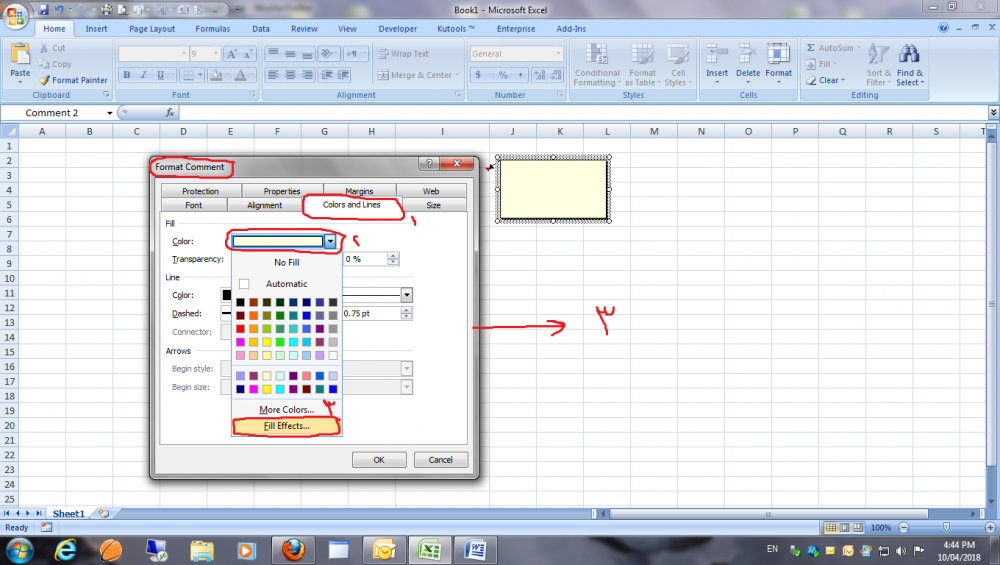The height and width of the screenshot is (565, 1000).
Task: Click the Office Button orb
Action: [15, 15]
